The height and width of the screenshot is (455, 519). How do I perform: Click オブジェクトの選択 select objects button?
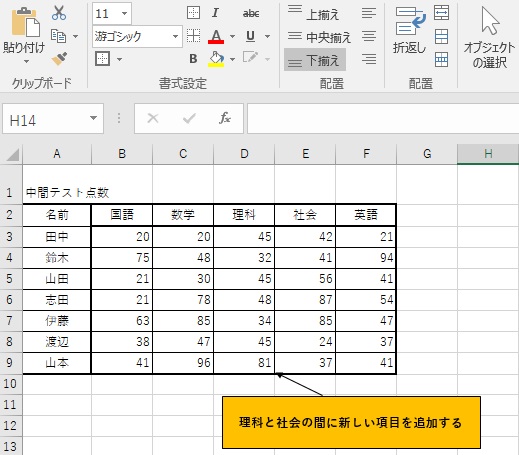click(489, 38)
